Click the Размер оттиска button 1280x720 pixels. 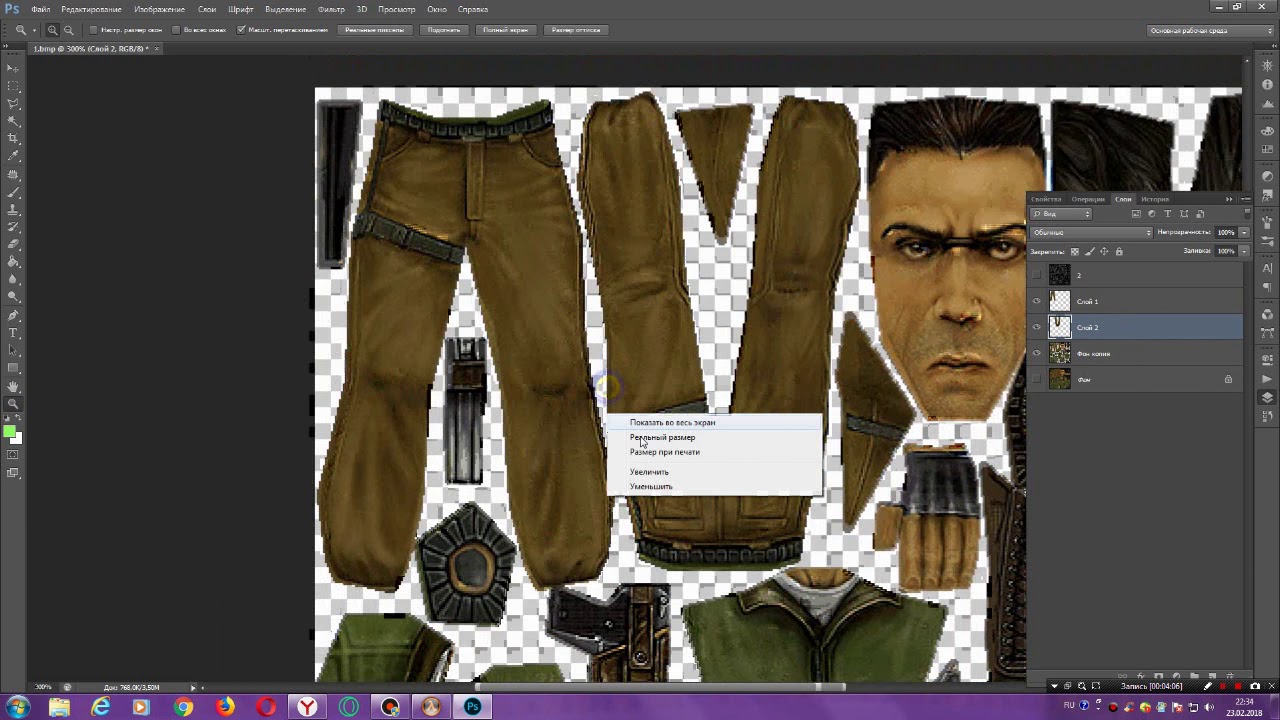tap(576, 30)
